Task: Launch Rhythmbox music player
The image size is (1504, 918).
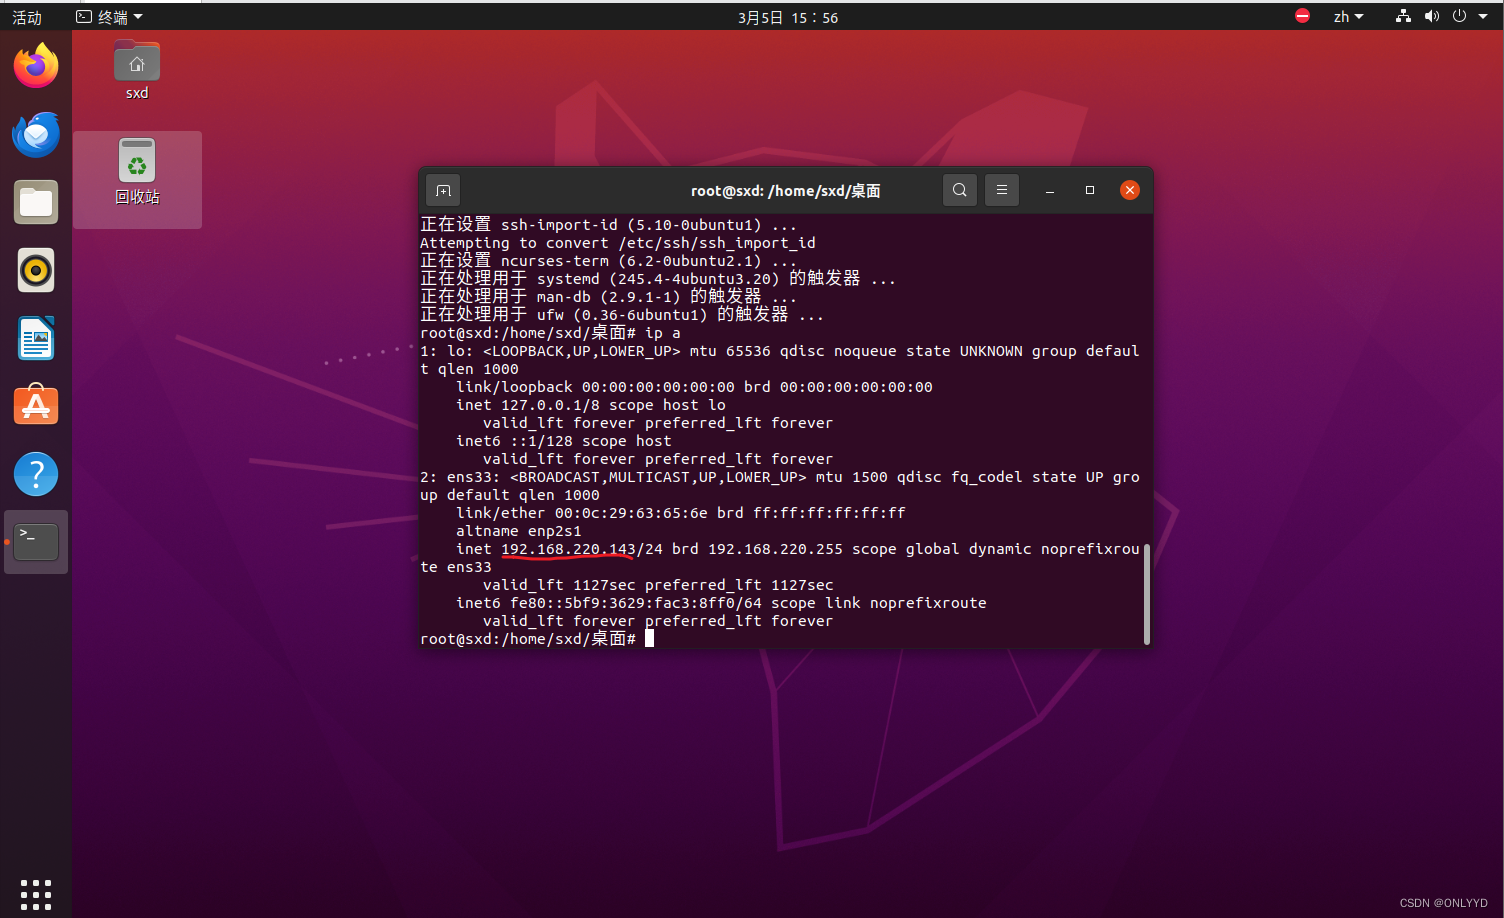Action: pyautogui.click(x=36, y=271)
